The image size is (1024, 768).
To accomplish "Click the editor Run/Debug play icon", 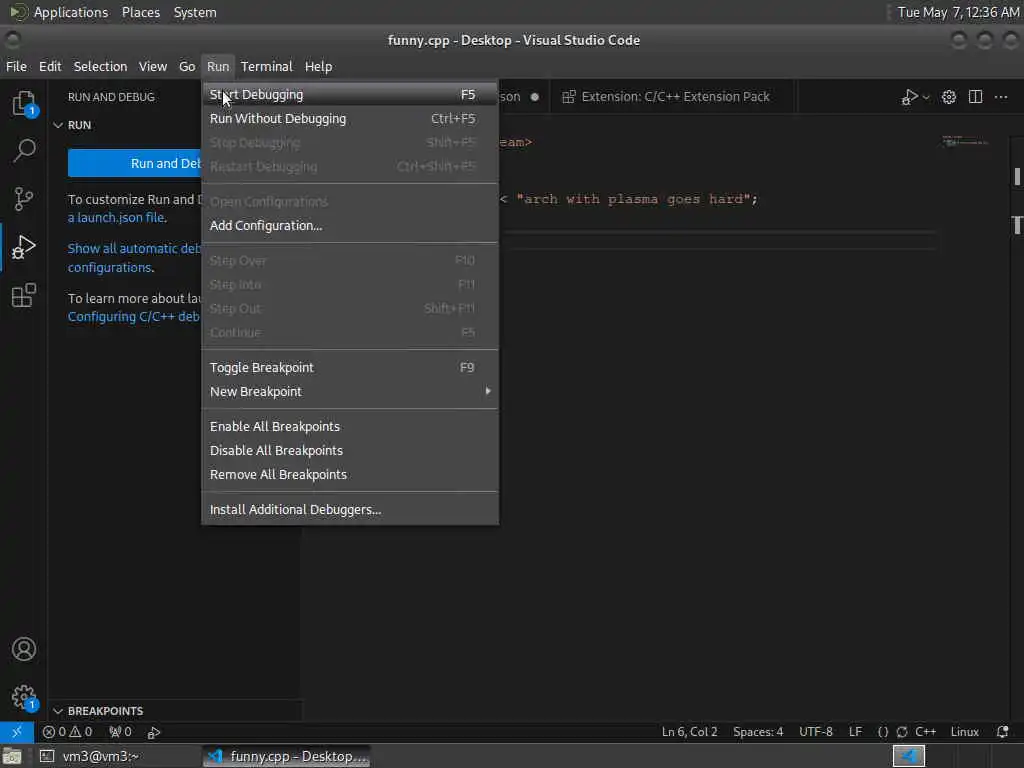I will [909, 97].
